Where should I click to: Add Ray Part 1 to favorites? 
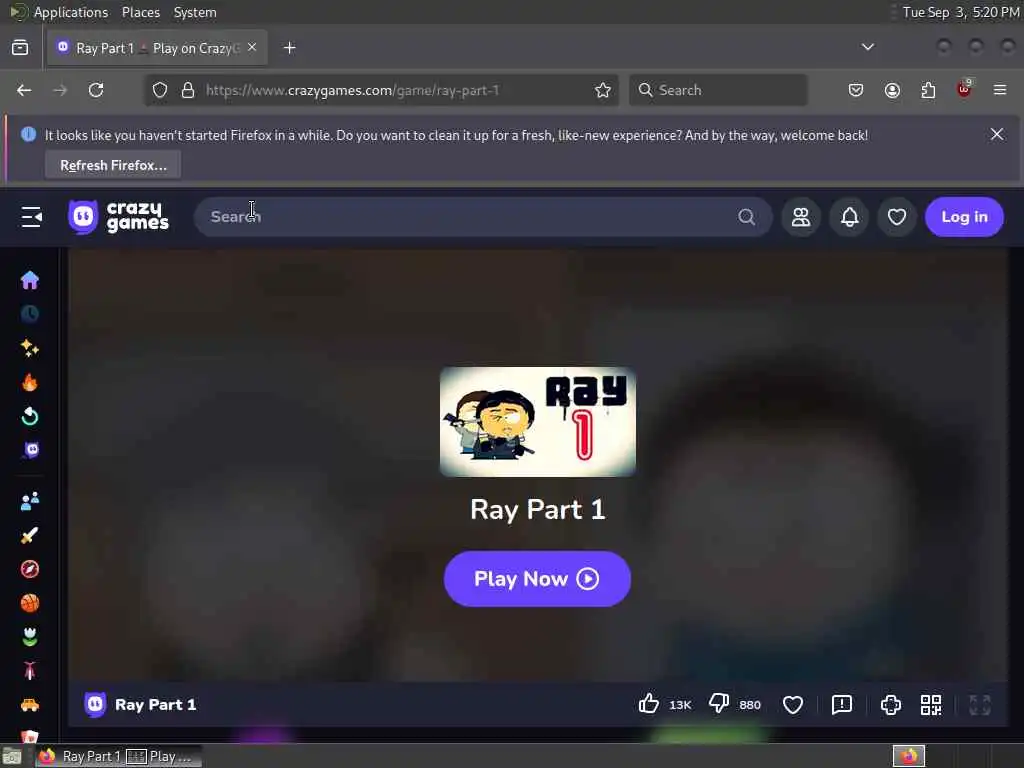(x=793, y=705)
